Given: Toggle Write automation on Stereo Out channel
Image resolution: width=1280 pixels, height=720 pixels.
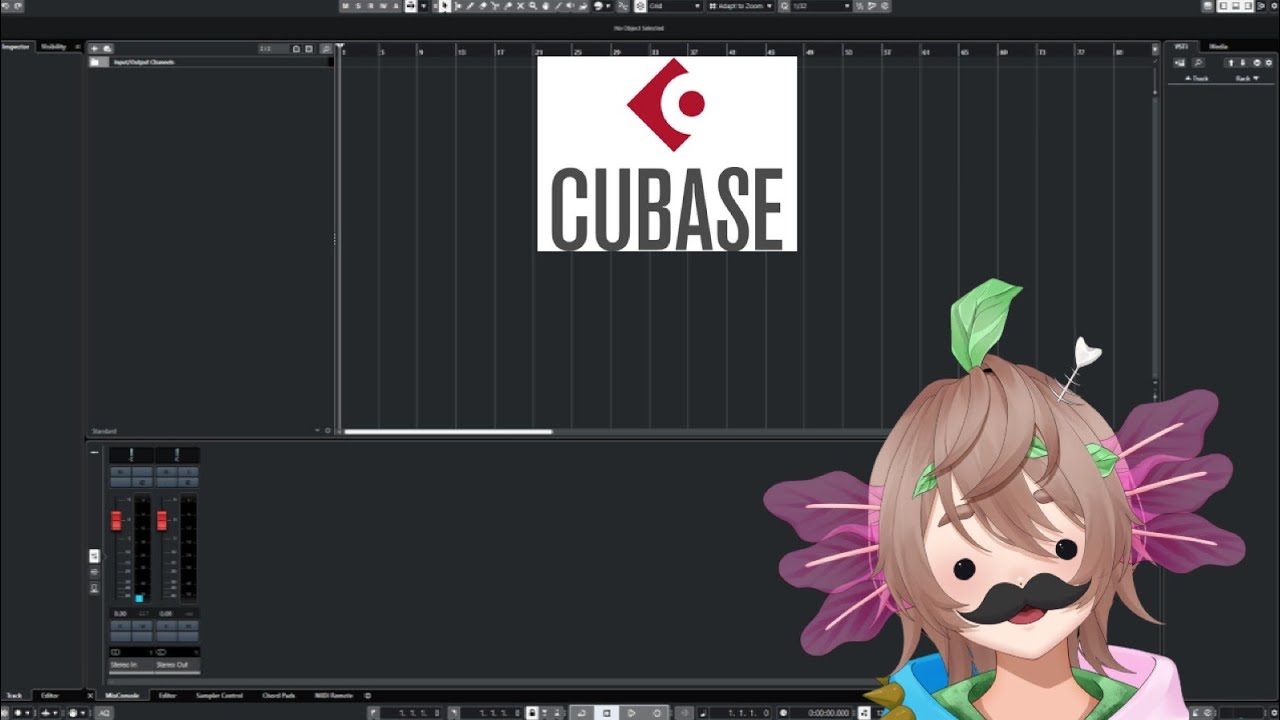Looking at the screenshot, I should pyautogui.click(x=188, y=625).
